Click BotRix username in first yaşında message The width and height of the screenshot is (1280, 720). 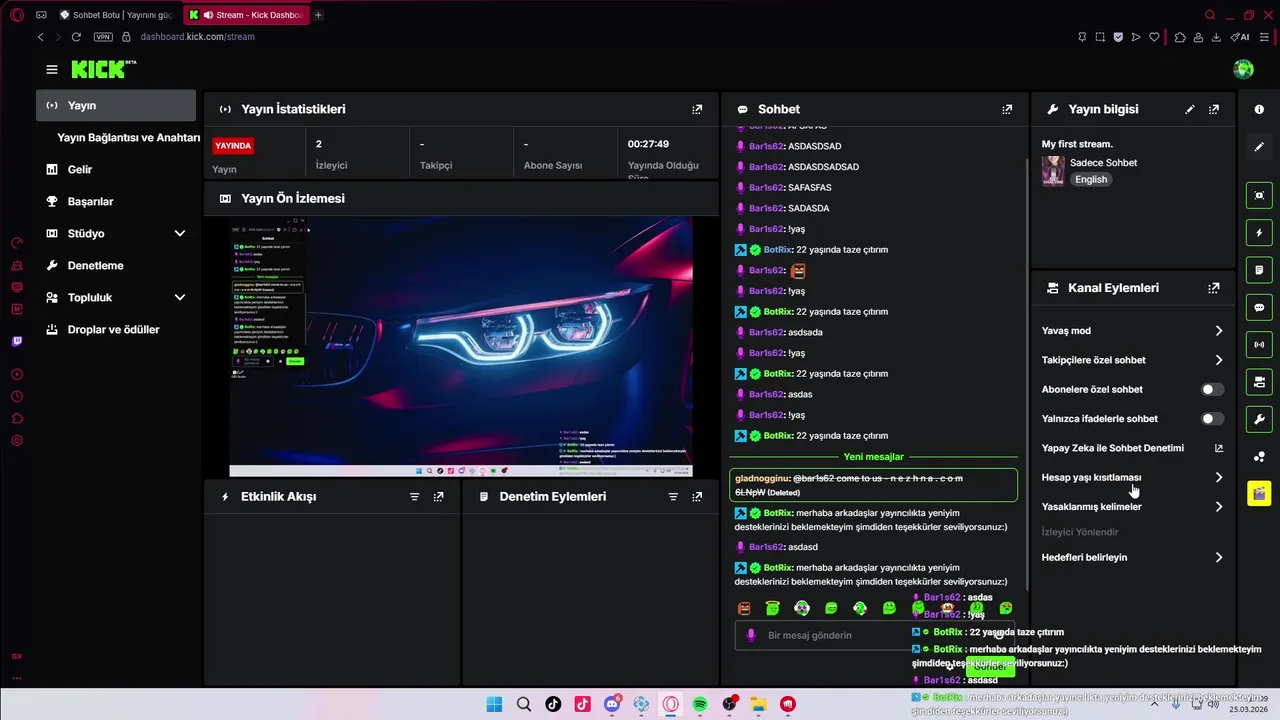pos(778,250)
